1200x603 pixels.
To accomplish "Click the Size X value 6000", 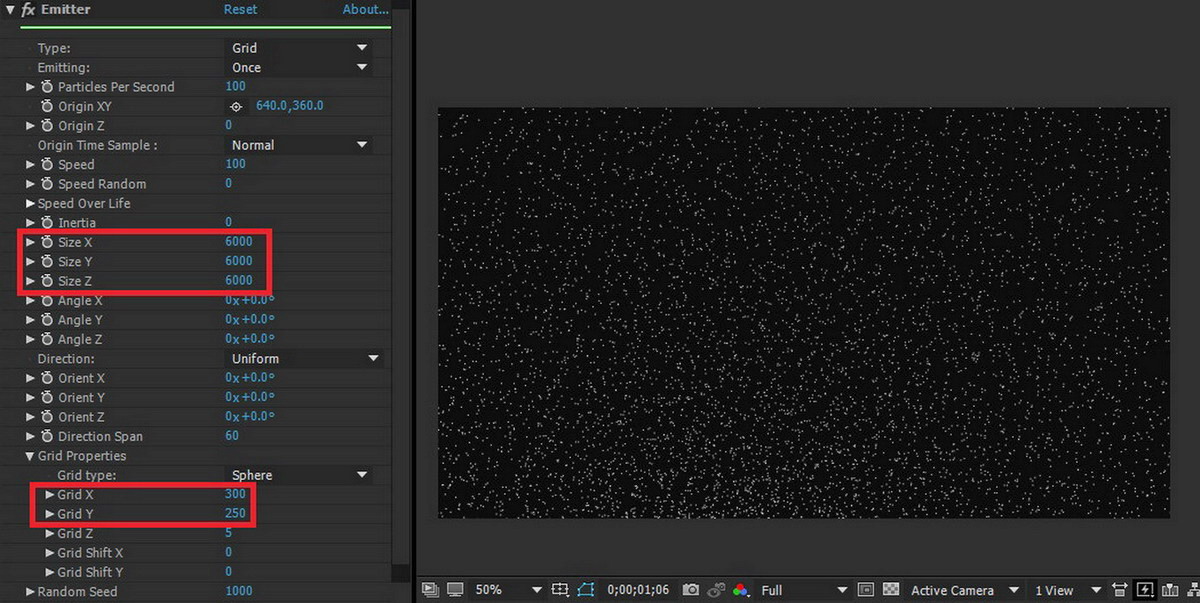I will (x=239, y=242).
